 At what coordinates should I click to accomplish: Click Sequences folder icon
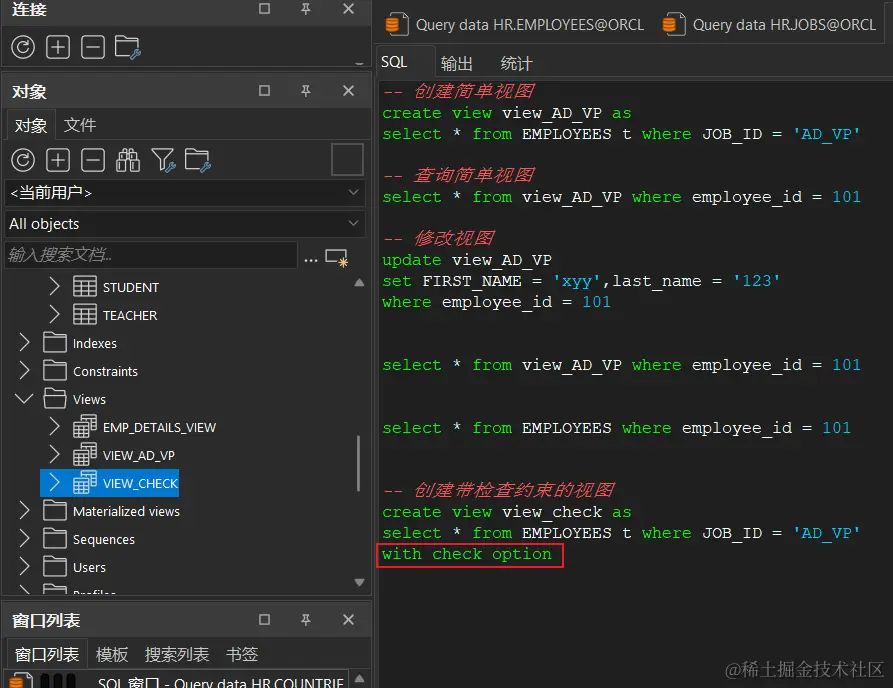[x=55, y=538]
